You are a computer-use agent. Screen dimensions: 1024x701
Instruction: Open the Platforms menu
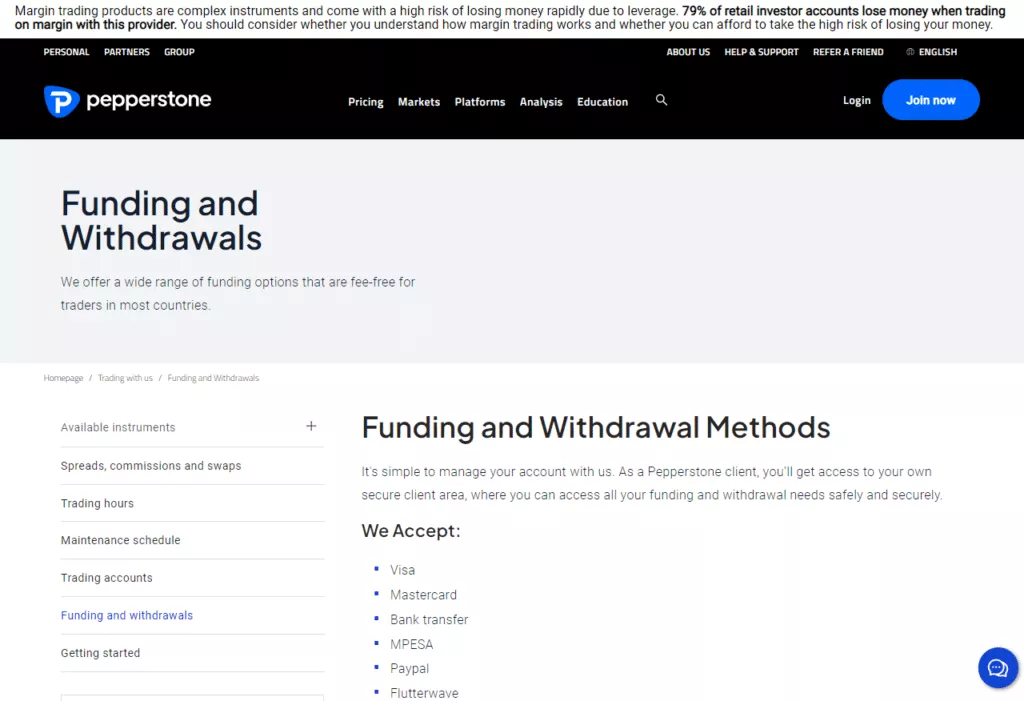click(480, 102)
